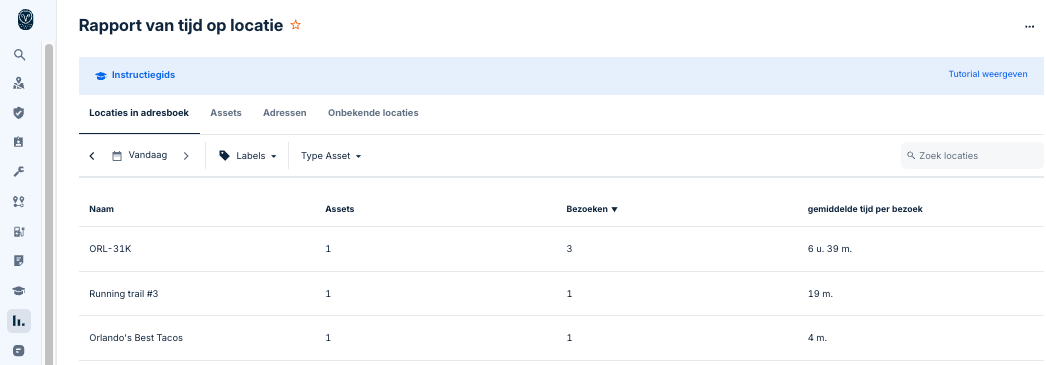Open the three-dots more options menu

pyautogui.click(x=1029, y=27)
